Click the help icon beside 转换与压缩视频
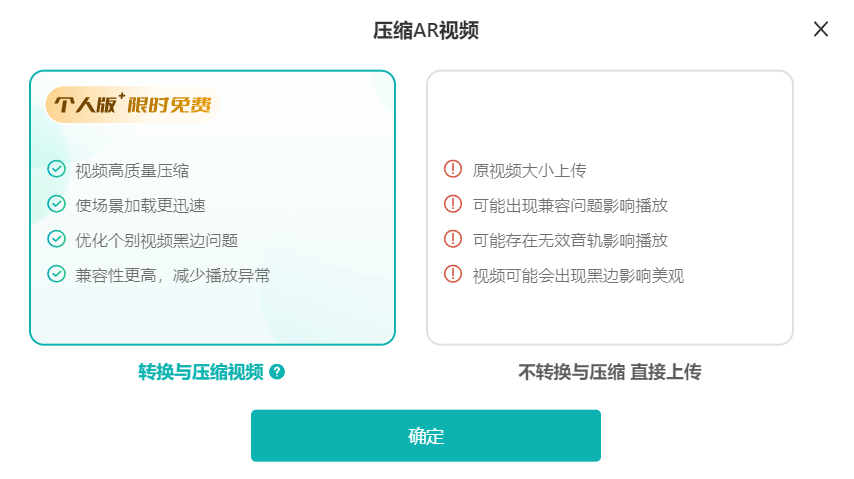This screenshot has height=479, width=854. [277, 372]
